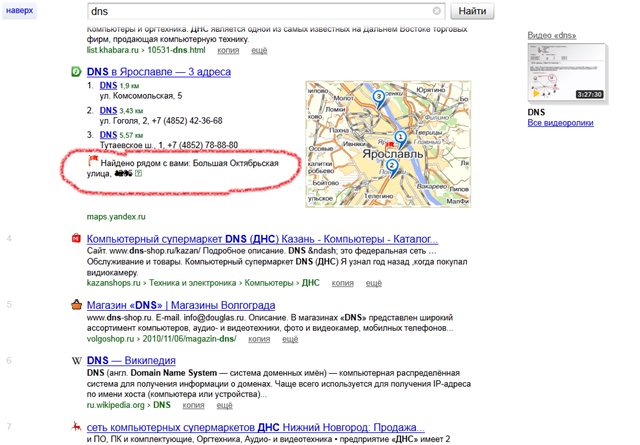
Task: Click the basket favicon beside the Волгоград result
Action: [76, 305]
